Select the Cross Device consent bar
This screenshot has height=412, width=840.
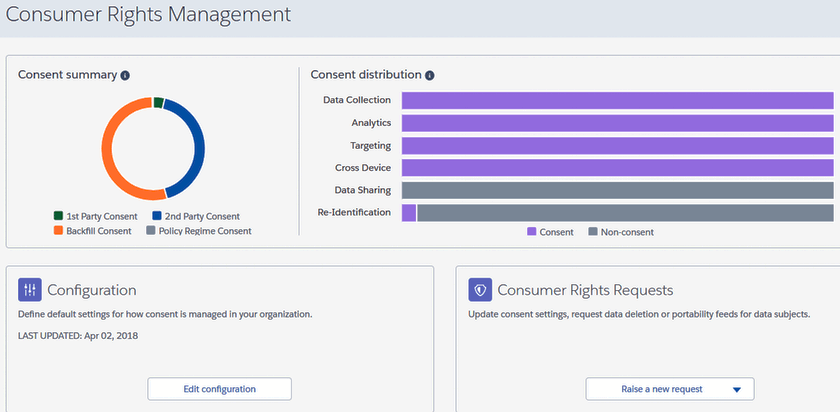click(x=617, y=168)
